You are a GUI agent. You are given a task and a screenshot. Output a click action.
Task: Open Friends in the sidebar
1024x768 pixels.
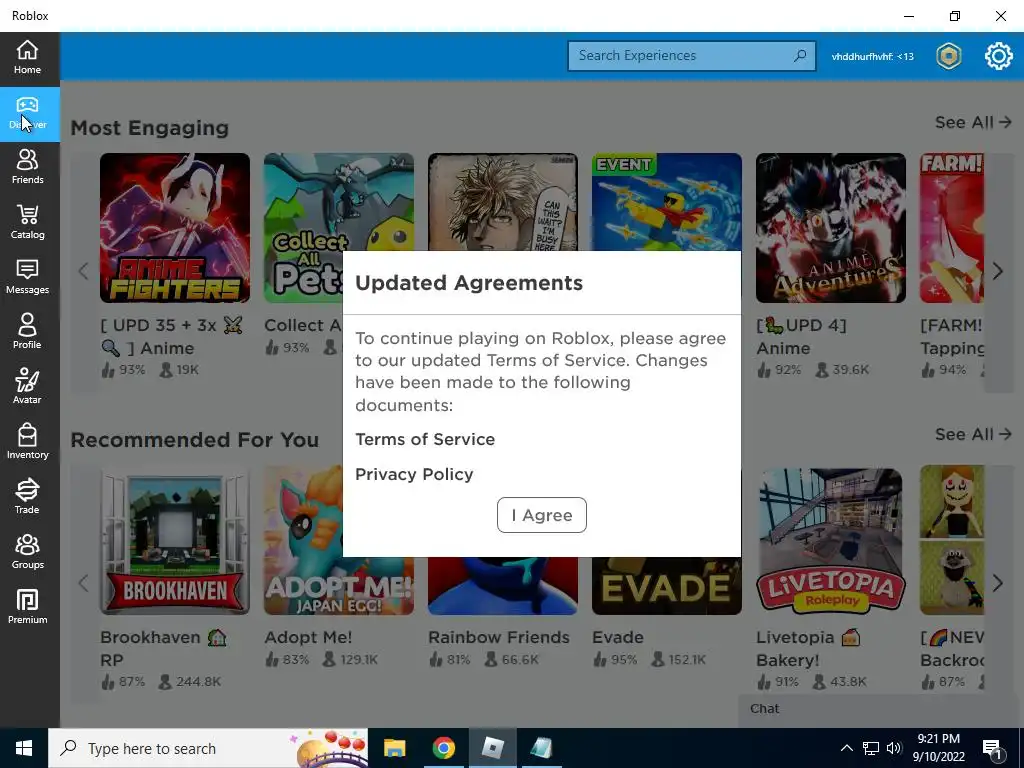click(27, 167)
